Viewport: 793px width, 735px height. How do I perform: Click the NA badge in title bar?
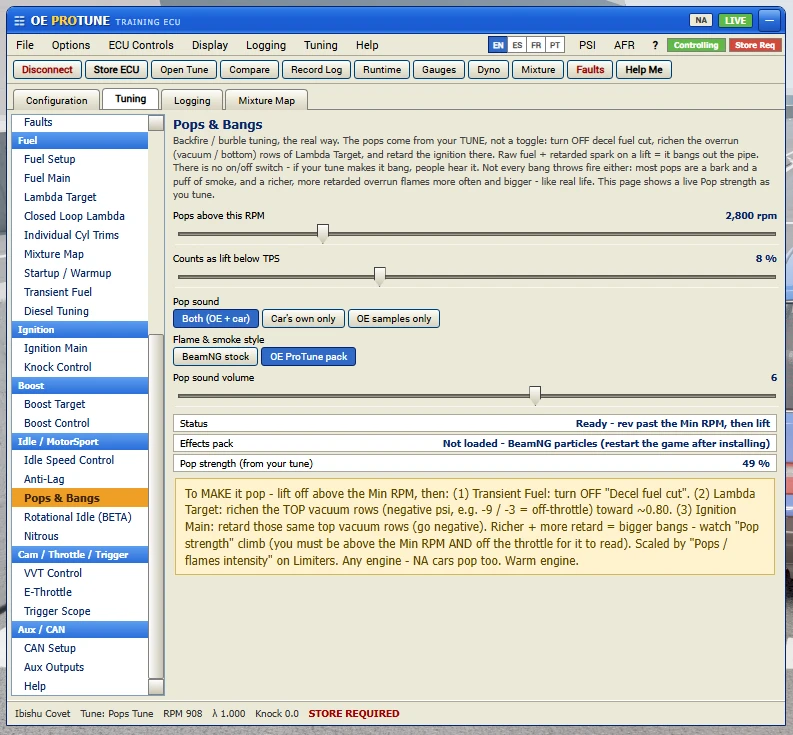pyautogui.click(x=701, y=20)
